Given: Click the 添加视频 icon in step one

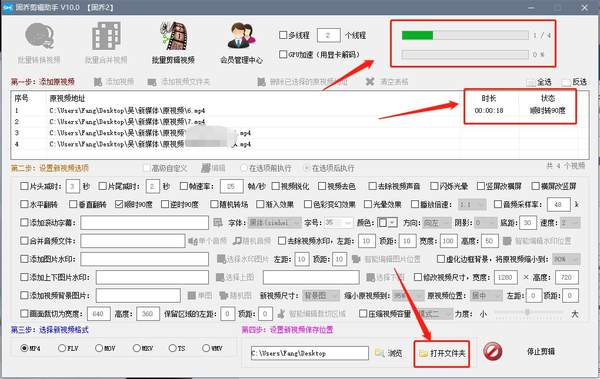Looking at the screenshot, I should 98,82.
